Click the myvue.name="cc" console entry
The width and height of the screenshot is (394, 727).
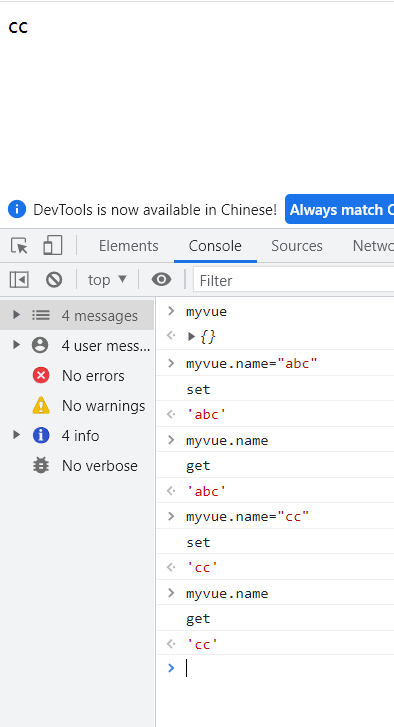tap(248, 517)
